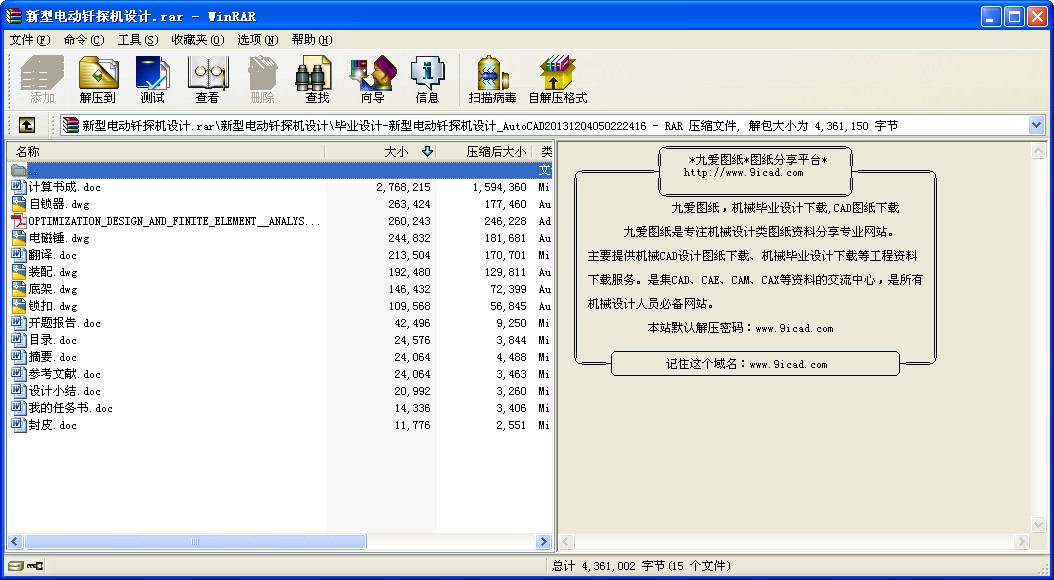Click the 底架.dwg file icon
The width and height of the screenshot is (1054, 580).
tap(19, 289)
